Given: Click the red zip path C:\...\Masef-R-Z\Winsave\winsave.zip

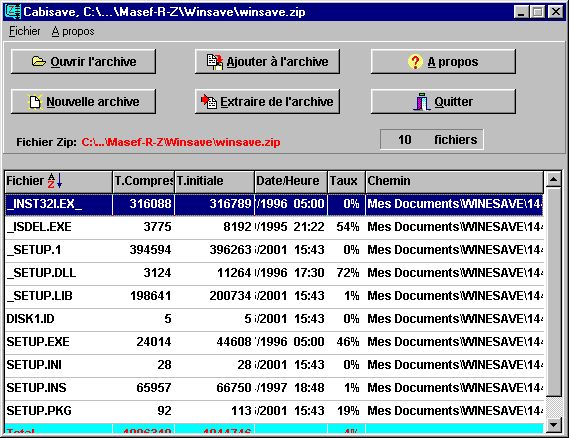Looking at the screenshot, I should click(181, 142).
